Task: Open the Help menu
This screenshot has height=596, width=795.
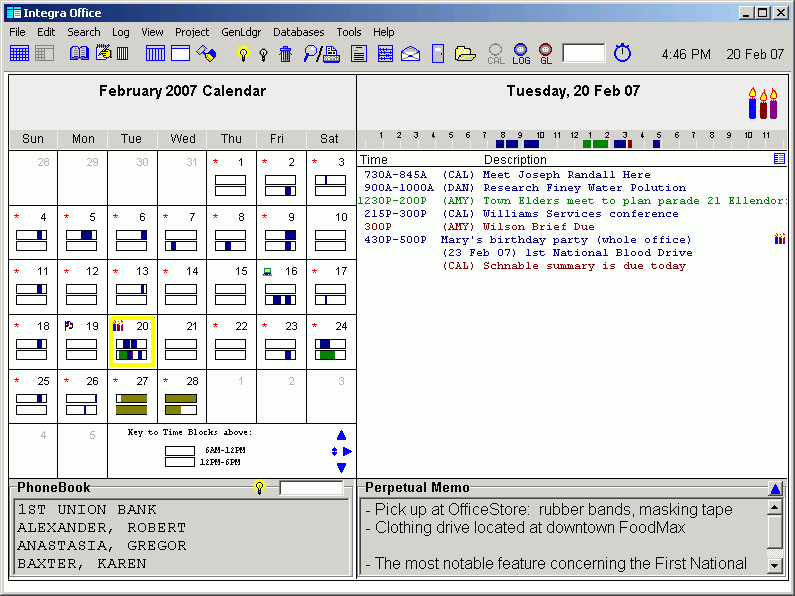Action: [384, 32]
